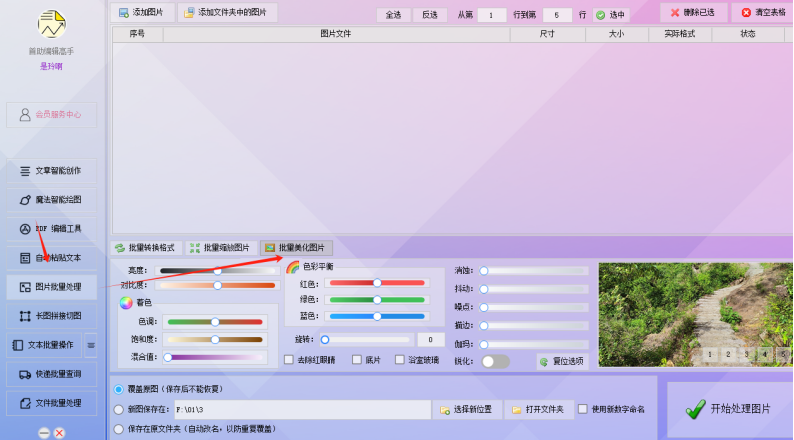Click the 红色 red balance slider
This screenshot has height=440, width=794.
[377, 283]
